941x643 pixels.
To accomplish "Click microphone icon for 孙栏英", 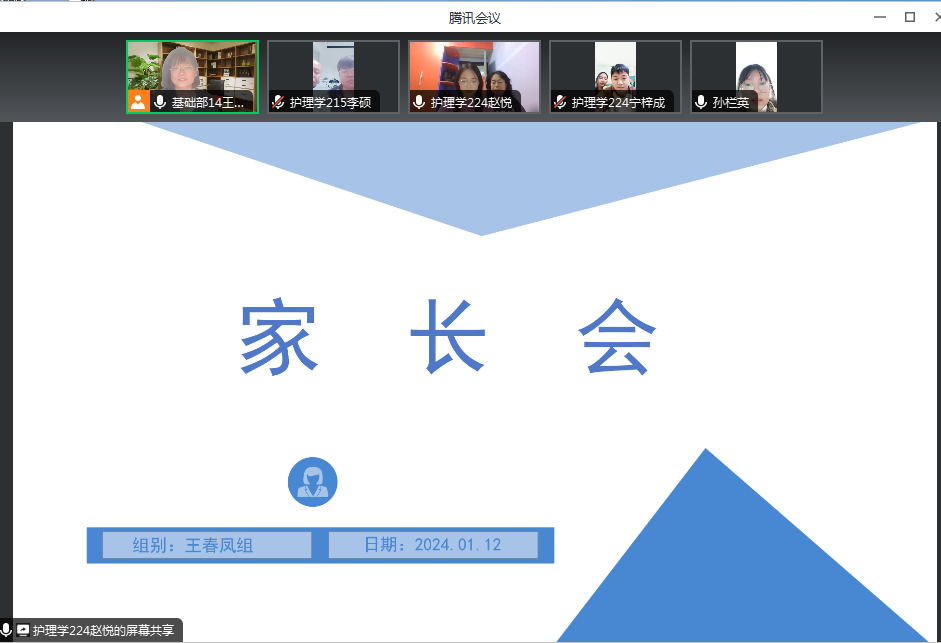I will 701,102.
